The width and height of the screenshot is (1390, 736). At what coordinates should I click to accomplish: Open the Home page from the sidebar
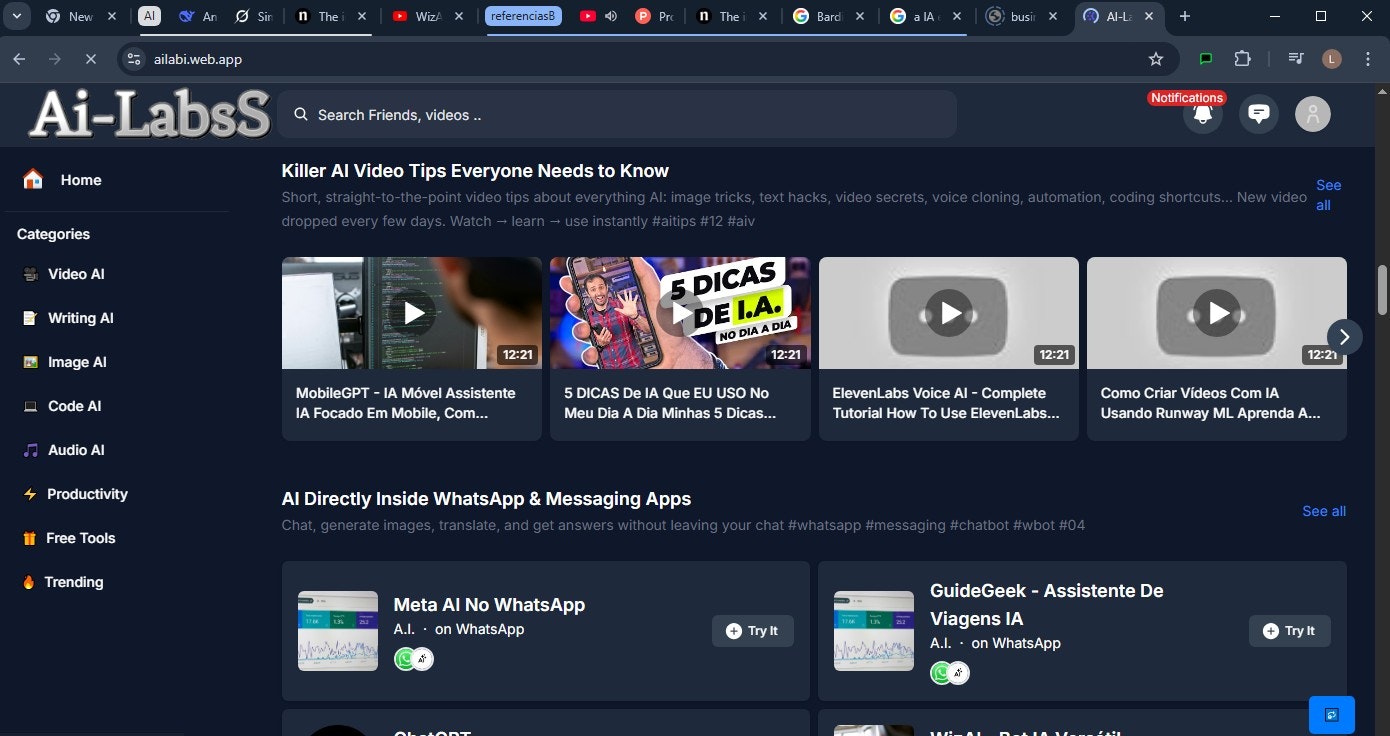click(62, 180)
